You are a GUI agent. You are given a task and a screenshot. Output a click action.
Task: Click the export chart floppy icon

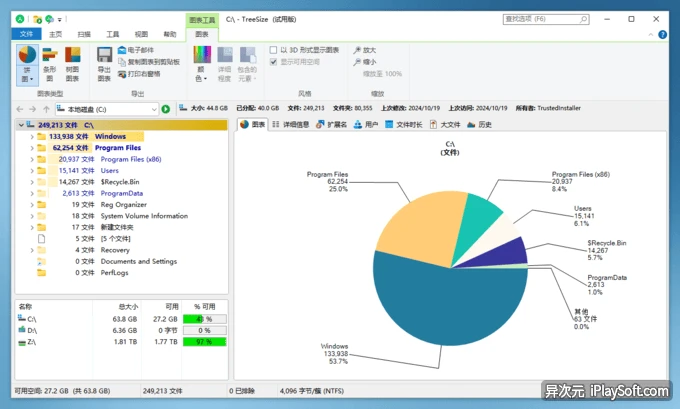pyautogui.click(x=105, y=55)
